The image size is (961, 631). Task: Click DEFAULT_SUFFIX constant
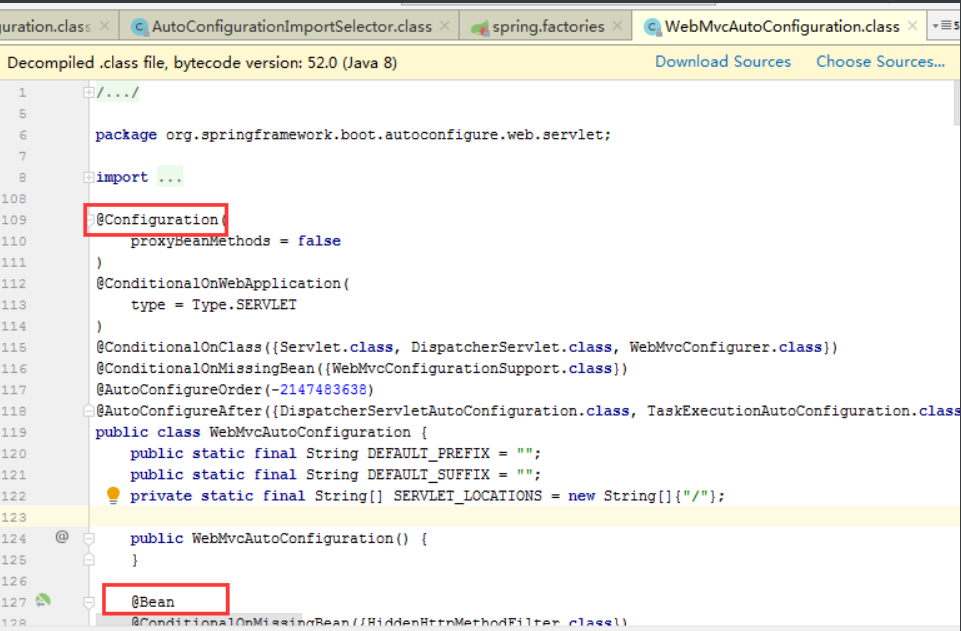tap(428, 475)
